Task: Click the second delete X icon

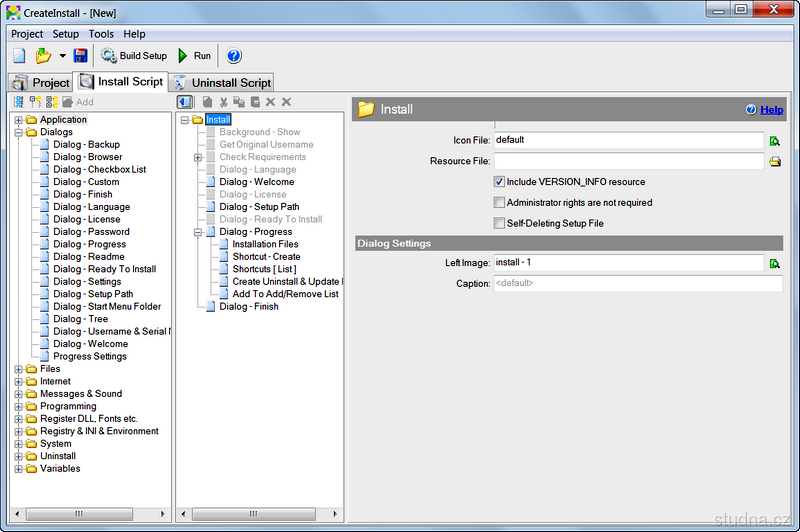Action: click(287, 102)
